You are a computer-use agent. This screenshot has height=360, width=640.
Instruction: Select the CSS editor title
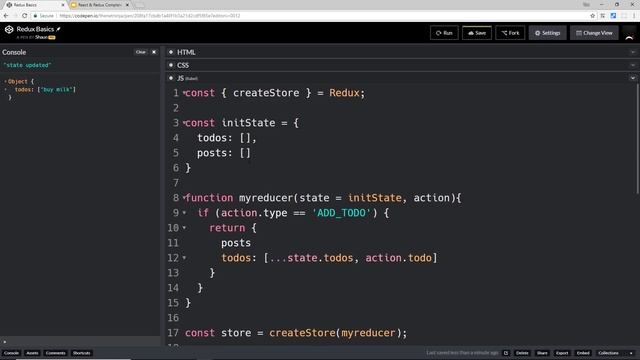(x=183, y=65)
